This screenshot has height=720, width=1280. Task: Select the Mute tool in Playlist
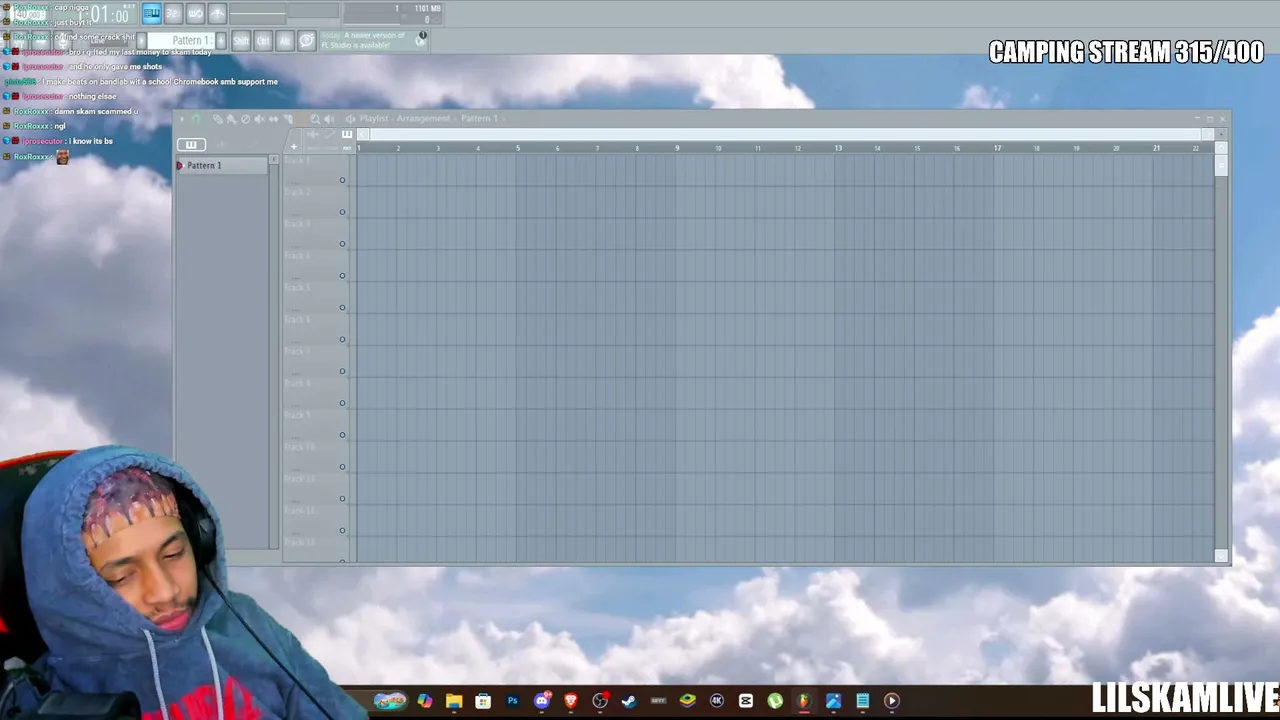(x=259, y=119)
